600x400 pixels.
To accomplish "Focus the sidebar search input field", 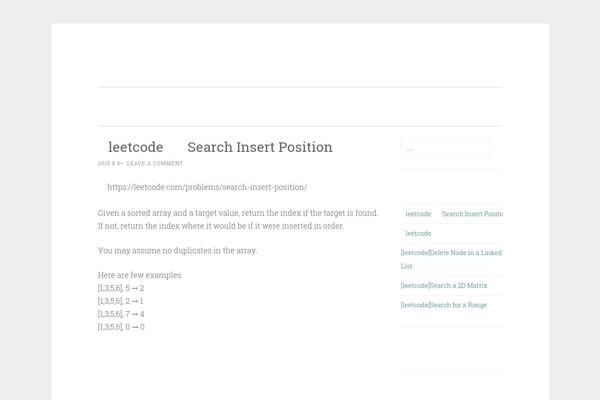I will click(445, 149).
